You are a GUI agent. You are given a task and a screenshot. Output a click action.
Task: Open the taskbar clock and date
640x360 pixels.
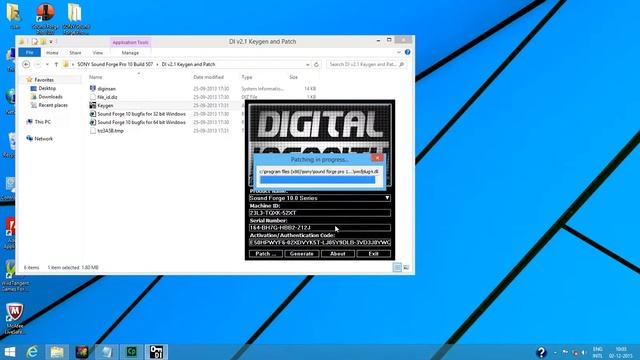click(620, 352)
